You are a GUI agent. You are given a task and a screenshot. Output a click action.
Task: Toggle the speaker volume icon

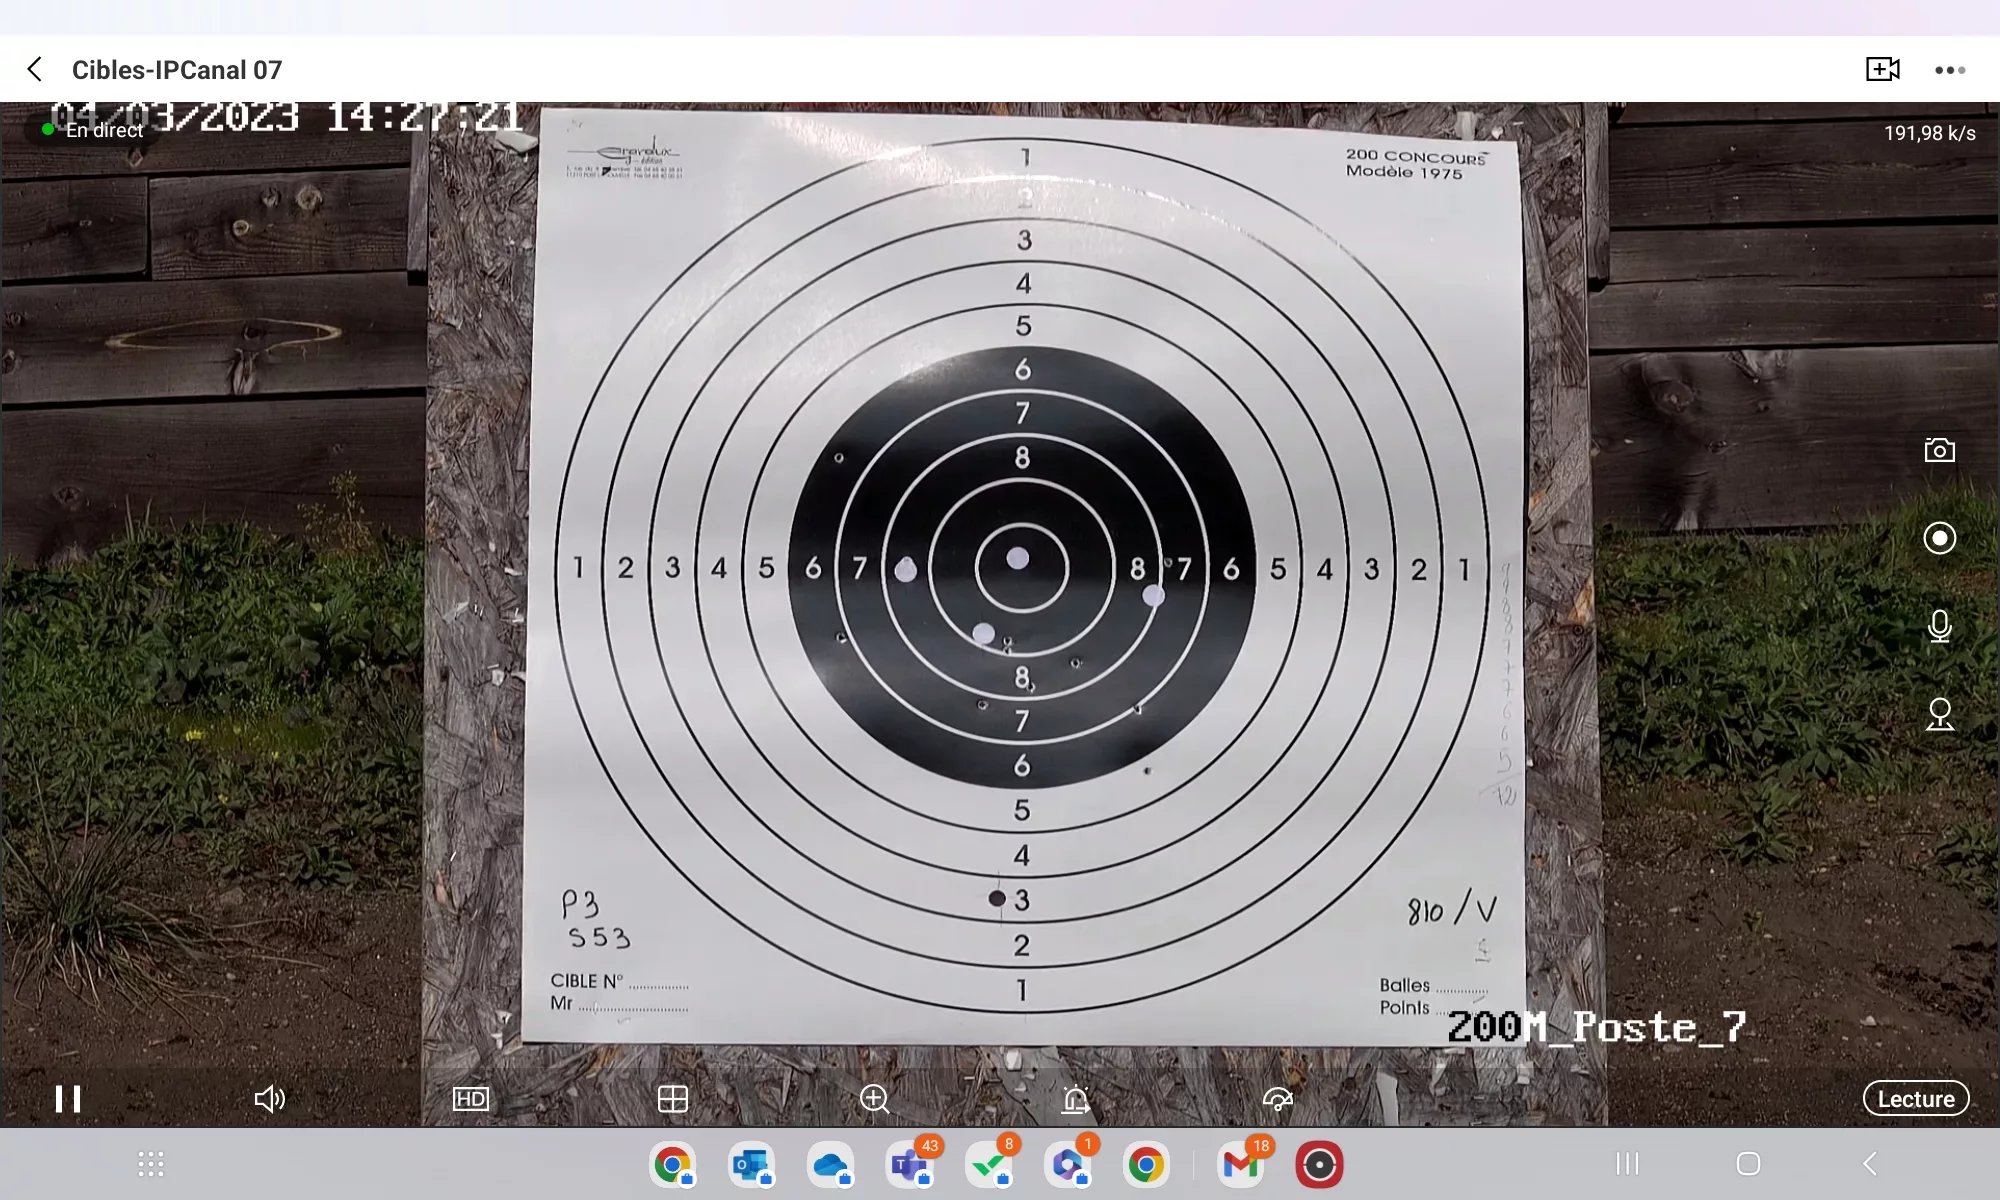point(269,1099)
